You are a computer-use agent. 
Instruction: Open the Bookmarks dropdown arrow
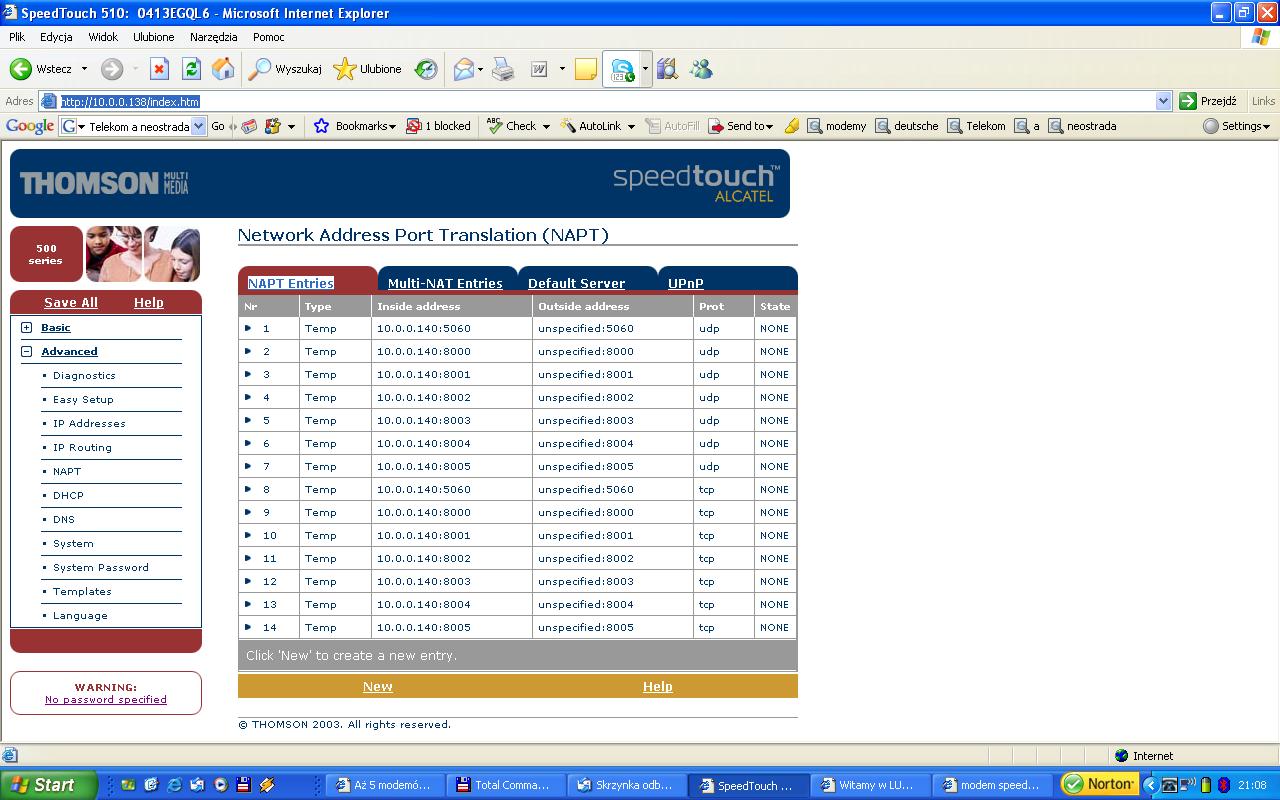[x=393, y=127]
